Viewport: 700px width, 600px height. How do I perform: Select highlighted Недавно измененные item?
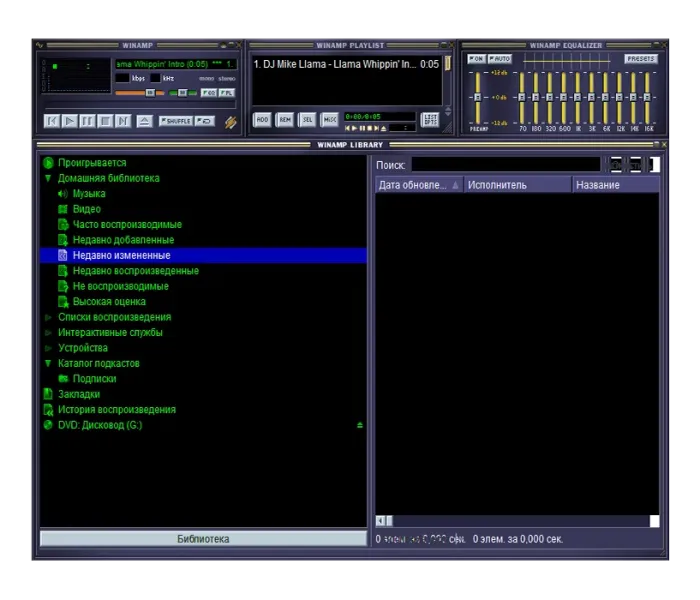pyautogui.click(x=203, y=255)
